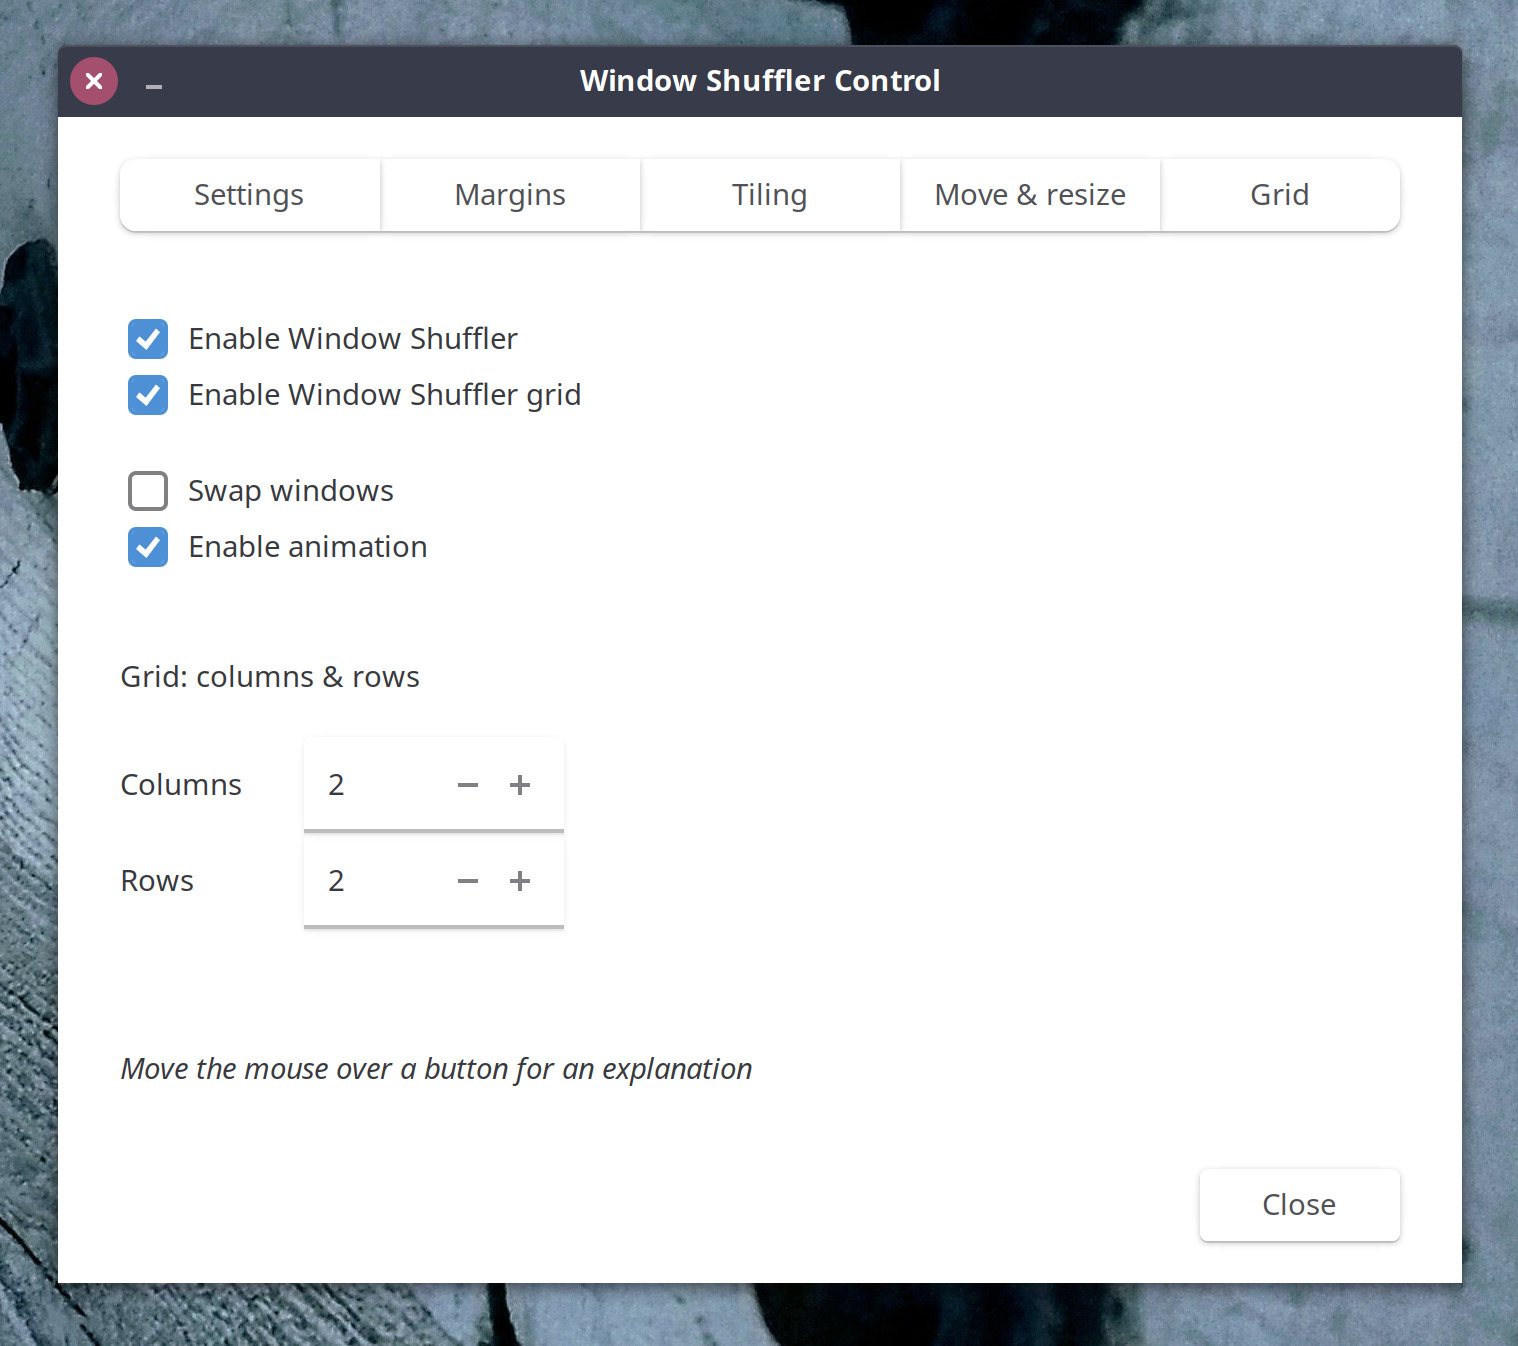This screenshot has width=1518, height=1346.
Task: Enable the Swap windows checkbox
Action: 148,491
